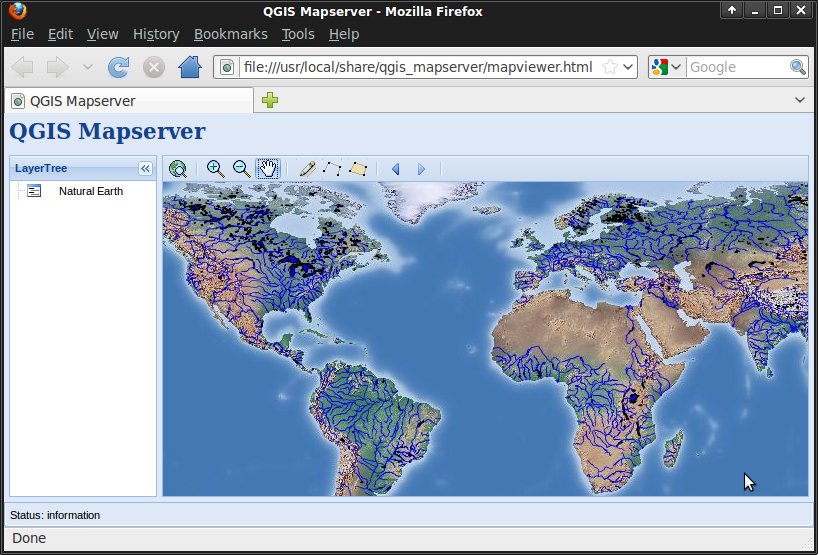This screenshot has height=555, width=818.
Task: Open the Help menu
Action: click(x=344, y=34)
